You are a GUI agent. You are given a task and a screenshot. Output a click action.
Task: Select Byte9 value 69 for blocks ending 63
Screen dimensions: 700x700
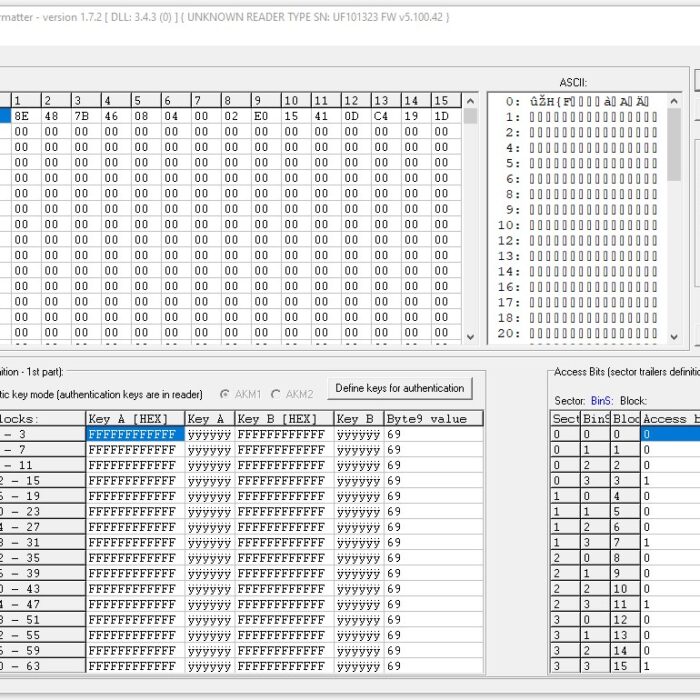pos(433,666)
